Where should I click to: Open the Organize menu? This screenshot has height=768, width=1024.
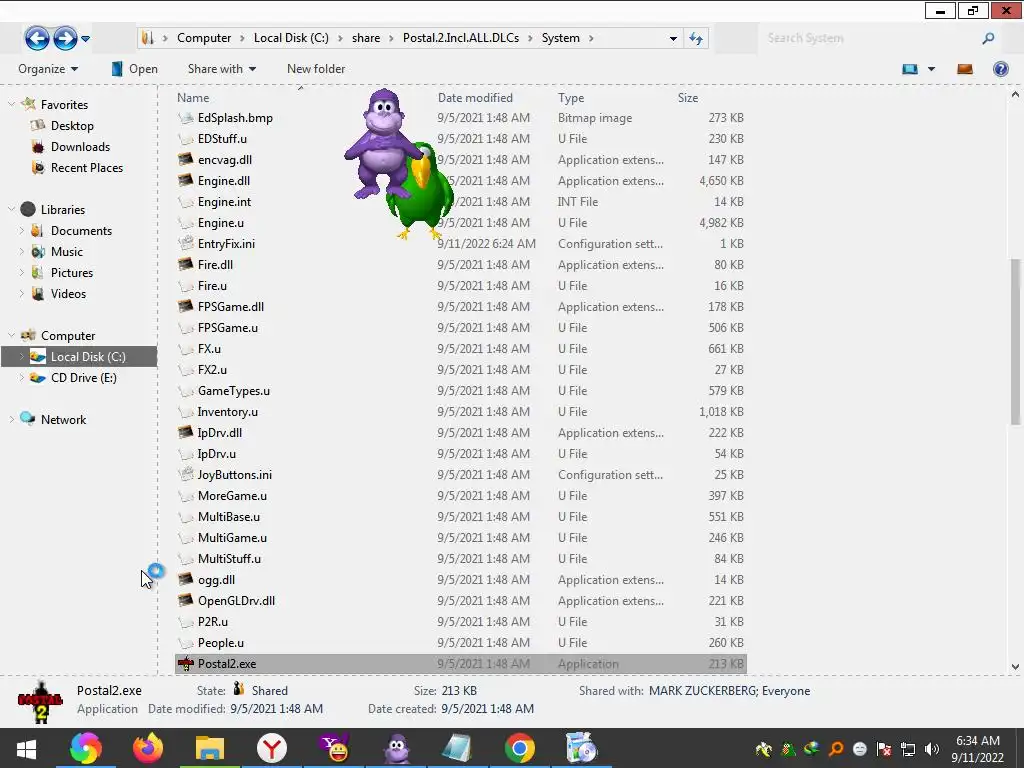pyautogui.click(x=48, y=69)
